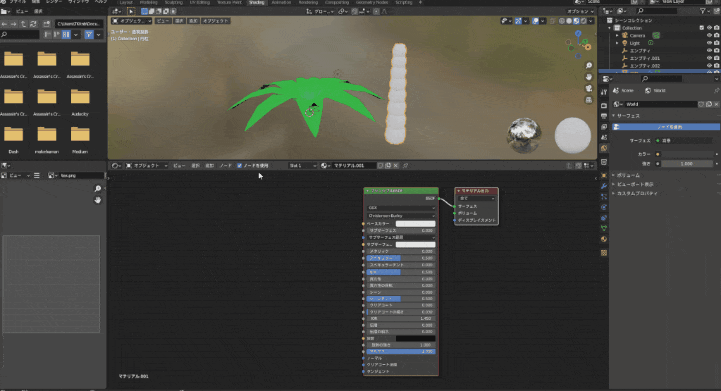Select the viewport pan hand icon
721x391 pixels.
pos(589,77)
